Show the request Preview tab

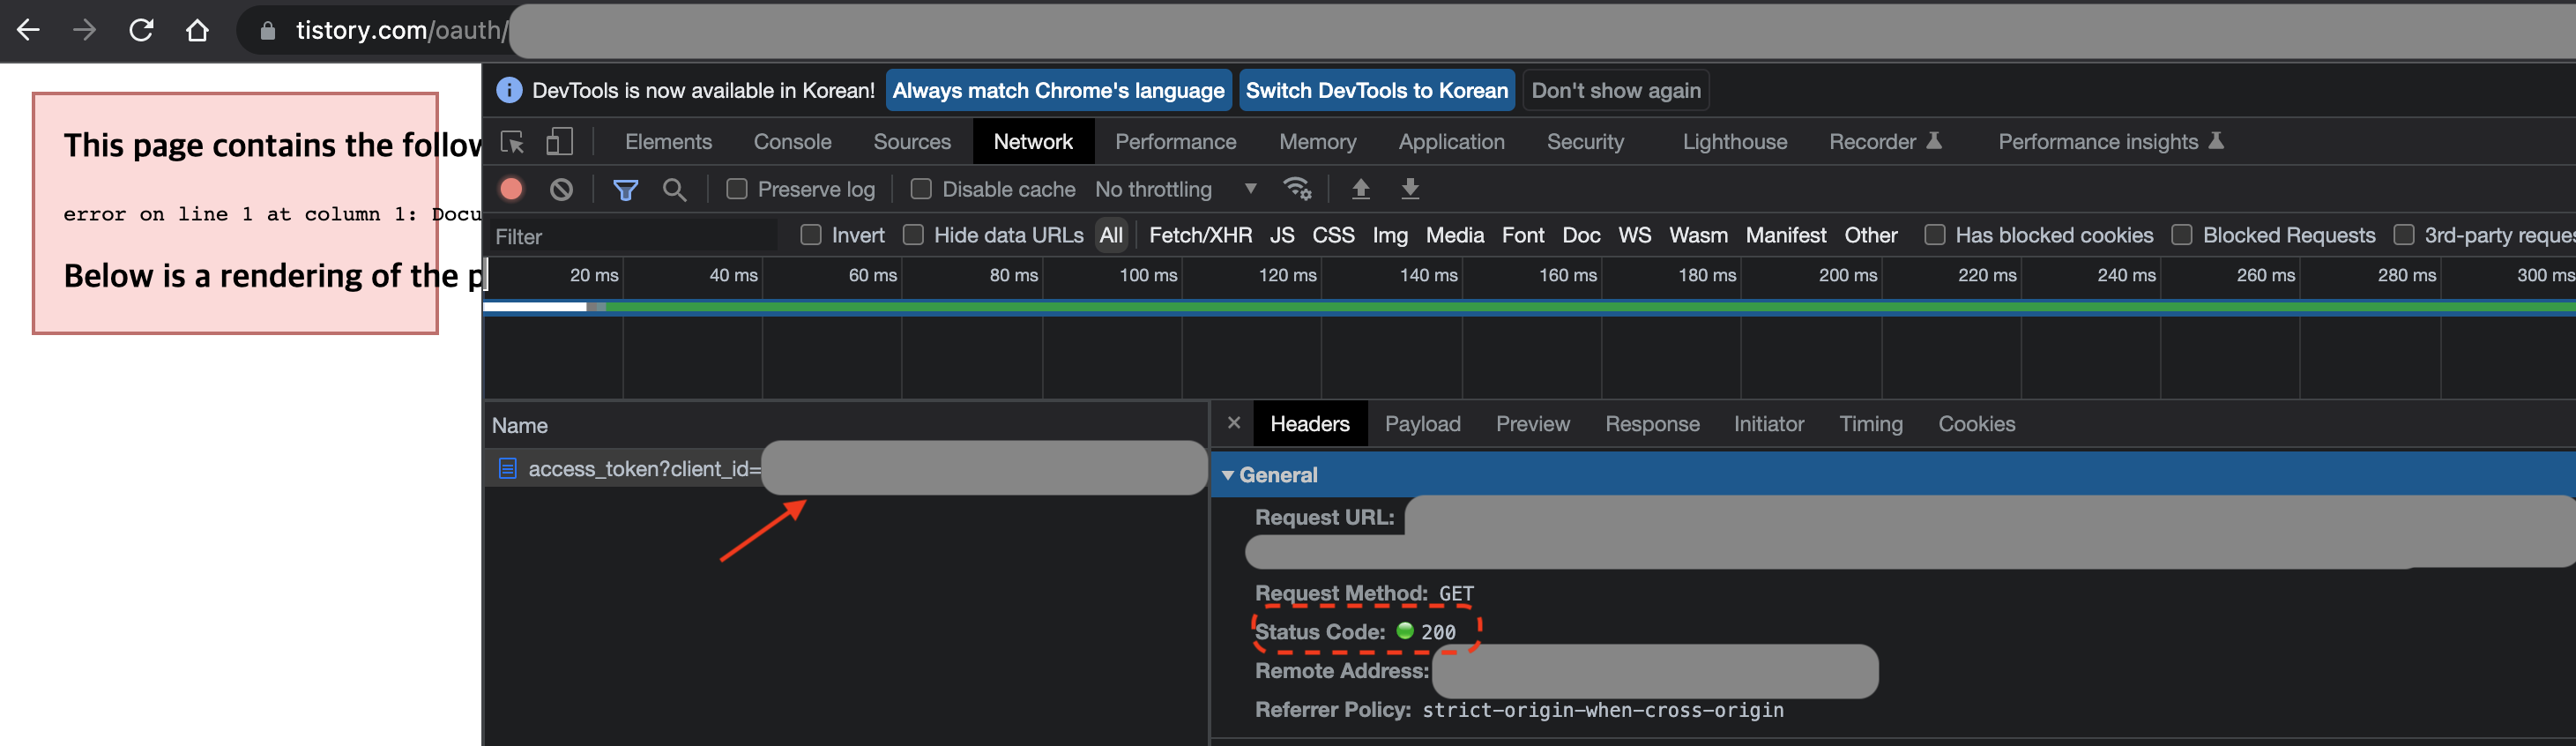1532,424
